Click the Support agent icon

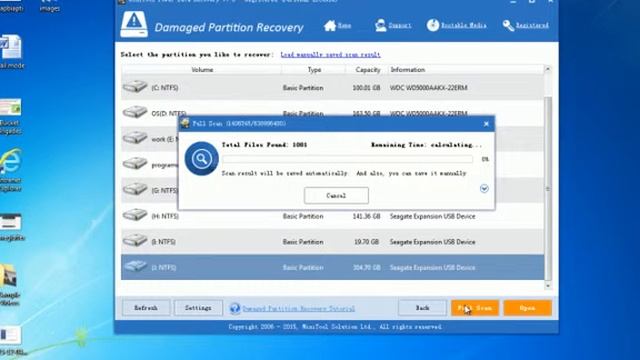(380, 25)
